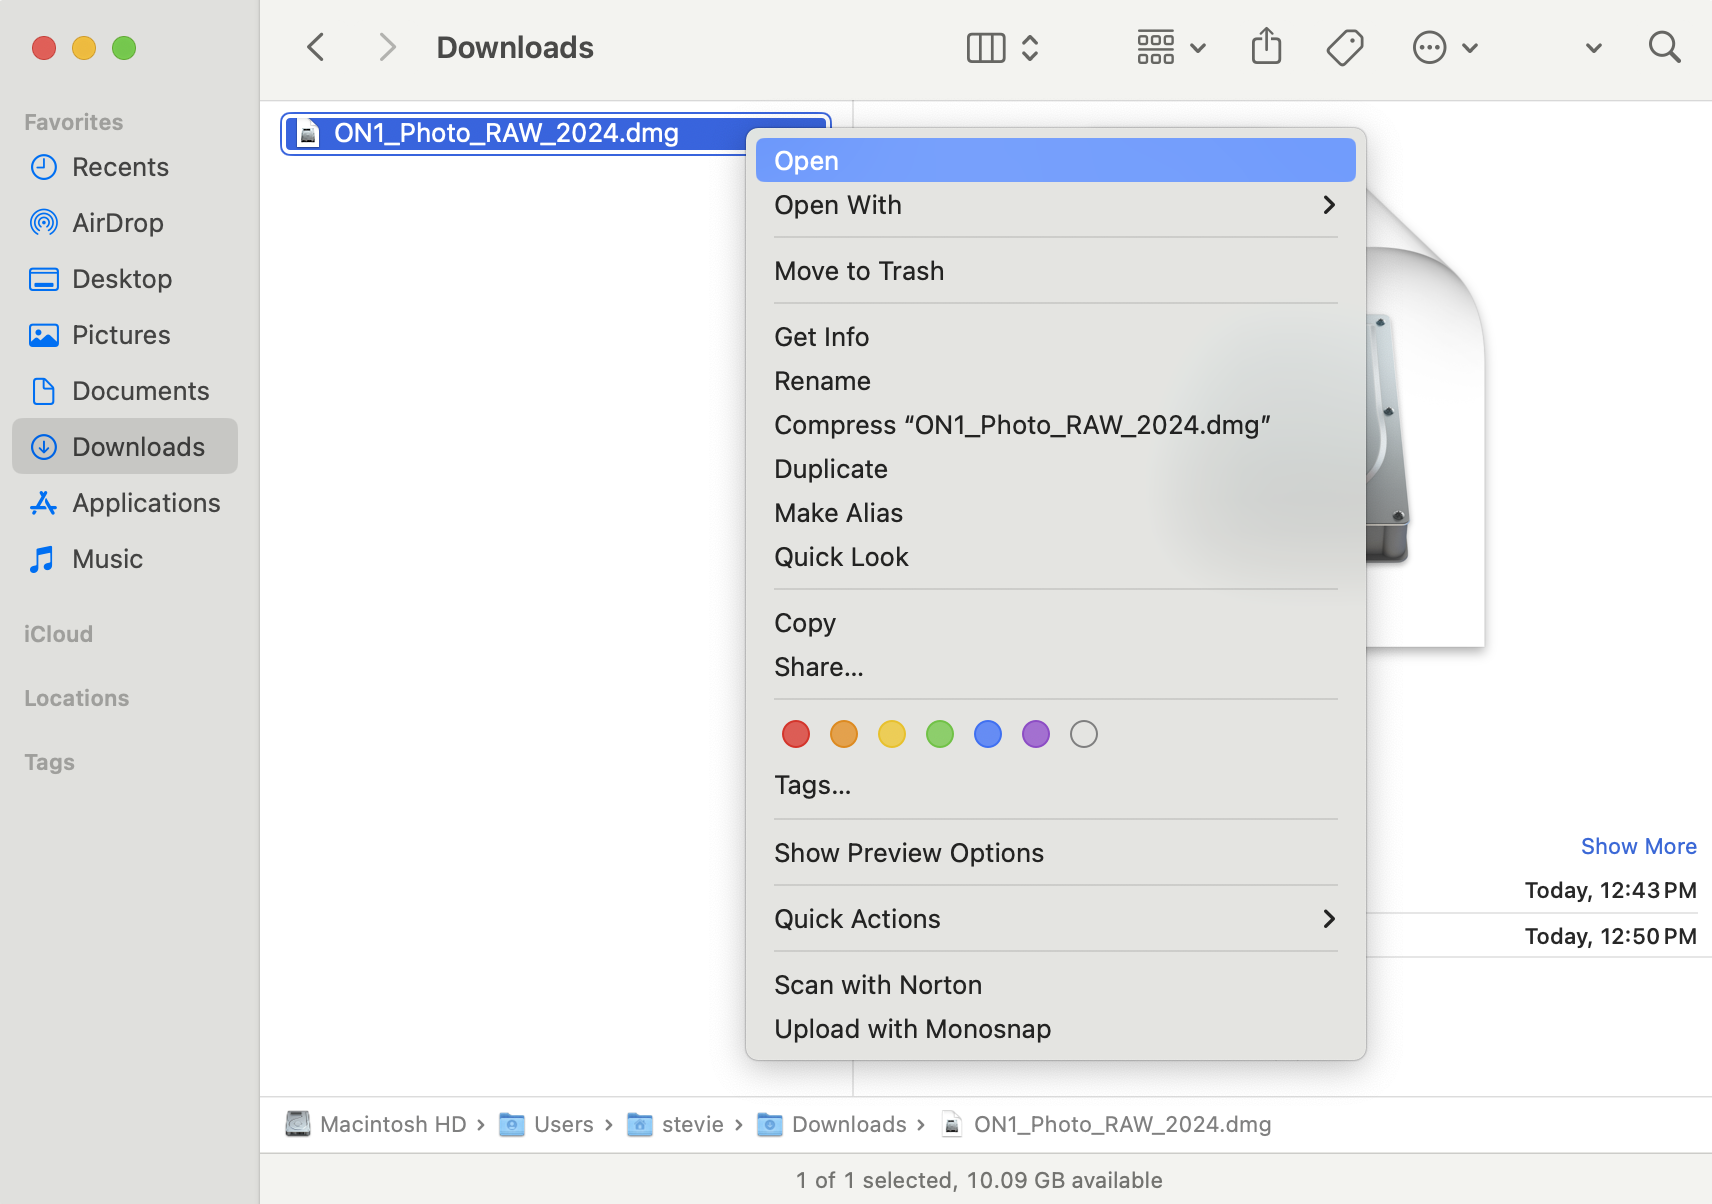The width and height of the screenshot is (1712, 1204).
Task: Apply the orange tag color
Action: click(844, 734)
